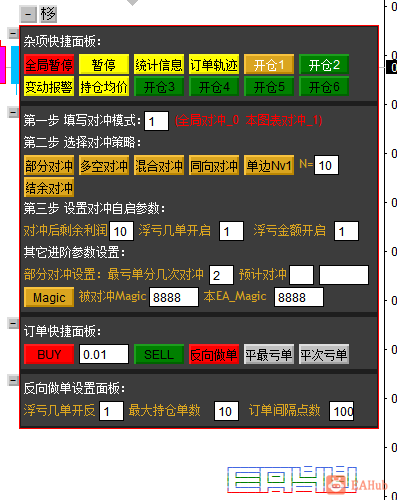Choose the 部分对冲 hedge strategy

coord(49,165)
